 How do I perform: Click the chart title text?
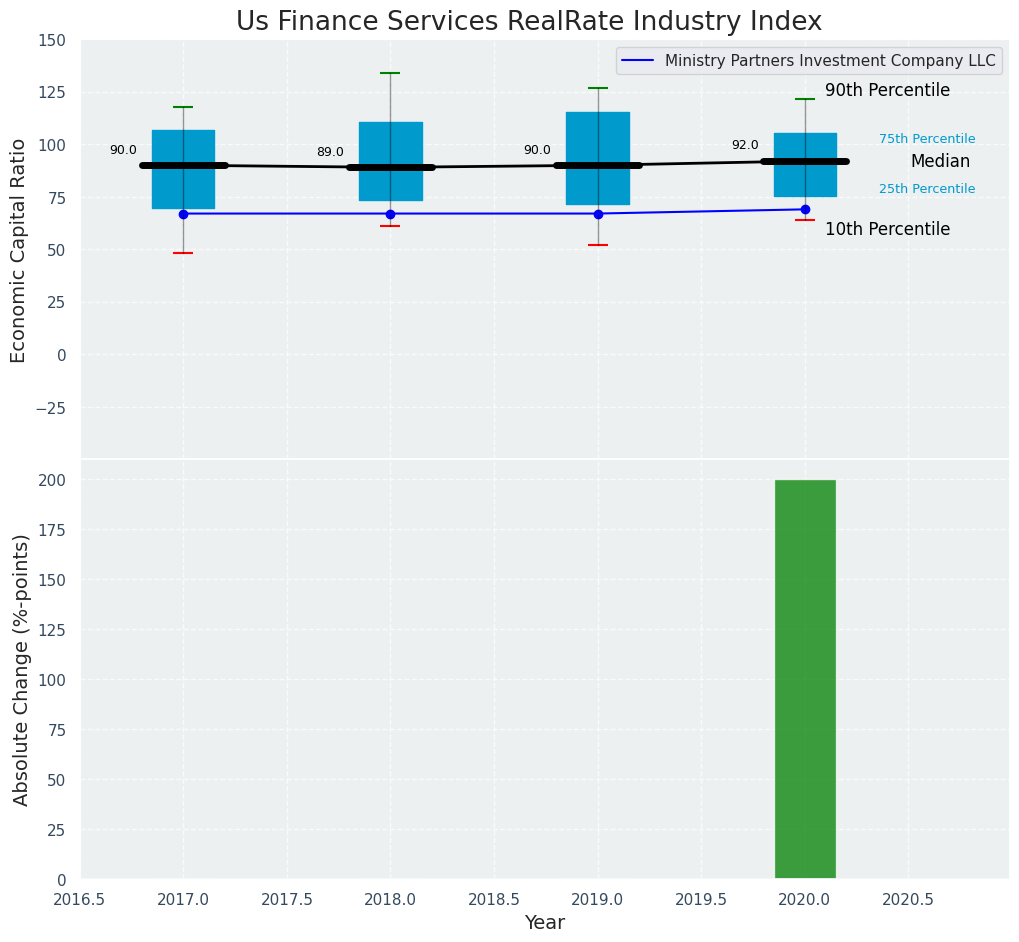click(528, 22)
